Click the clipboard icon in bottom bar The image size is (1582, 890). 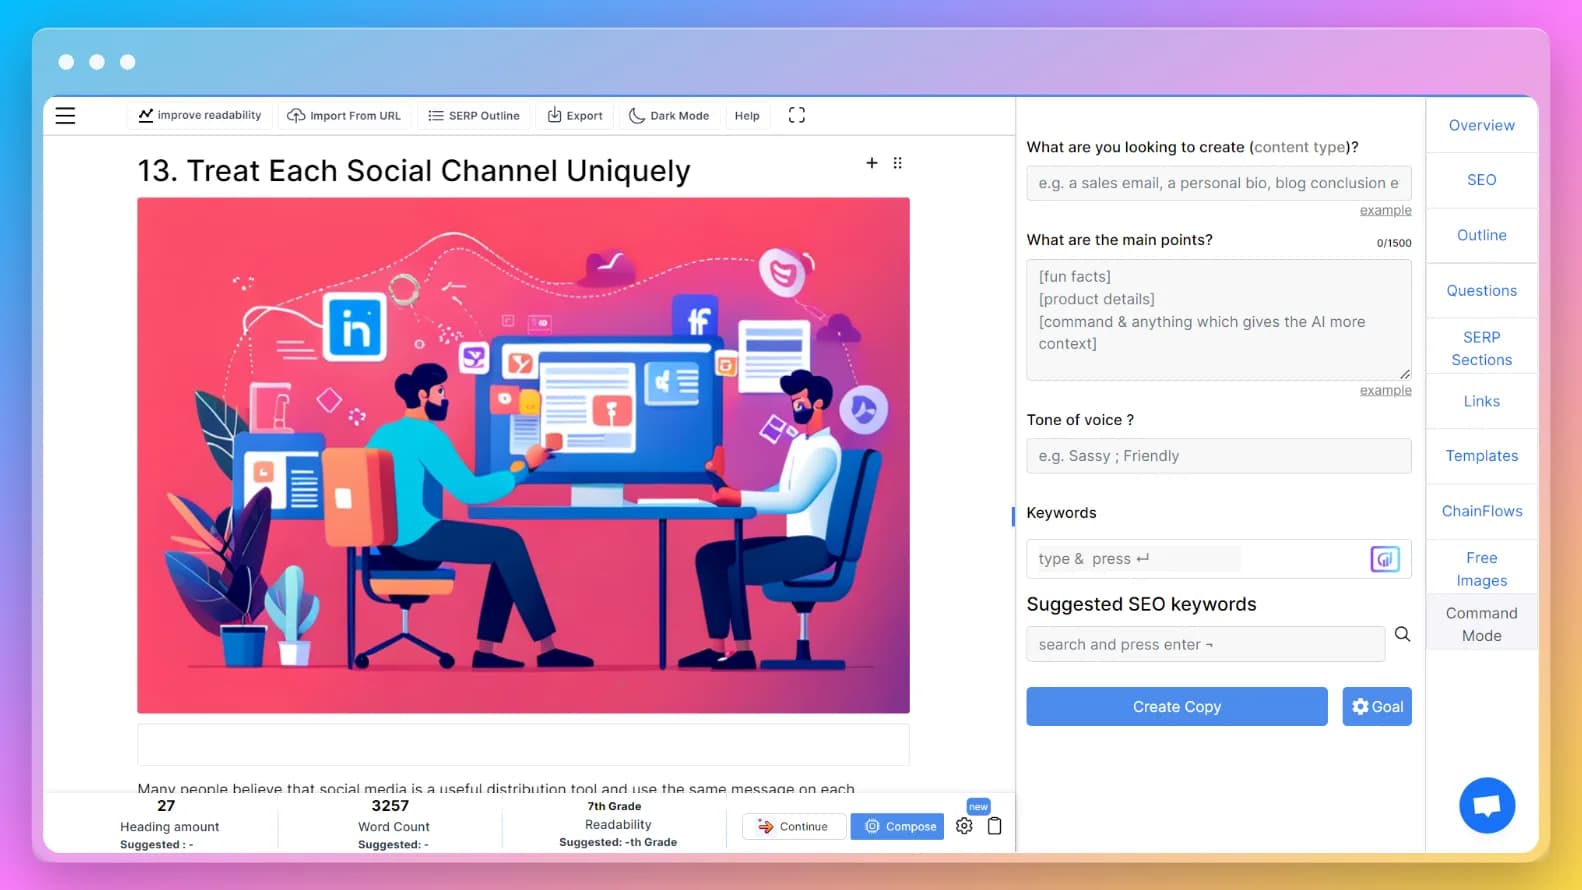click(x=994, y=826)
